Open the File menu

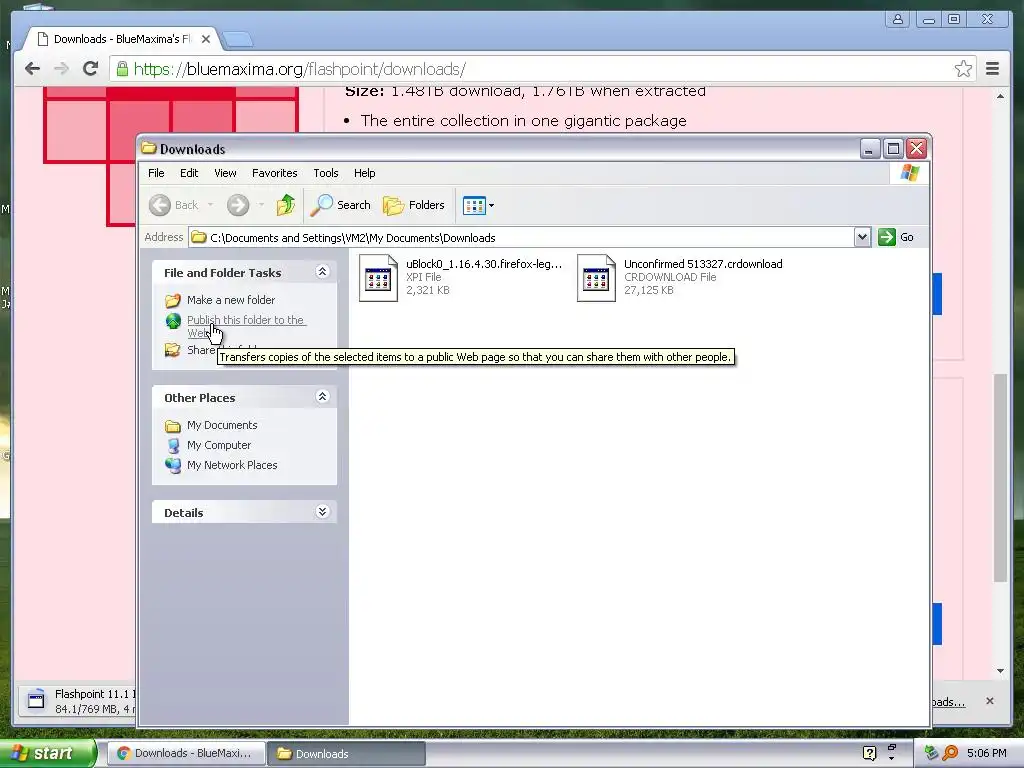pyautogui.click(x=156, y=173)
